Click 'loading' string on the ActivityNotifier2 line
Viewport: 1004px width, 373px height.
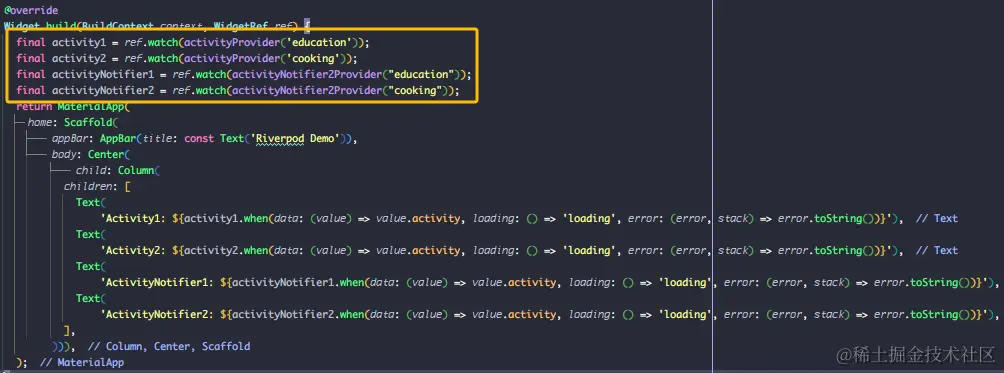tap(685, 314)
